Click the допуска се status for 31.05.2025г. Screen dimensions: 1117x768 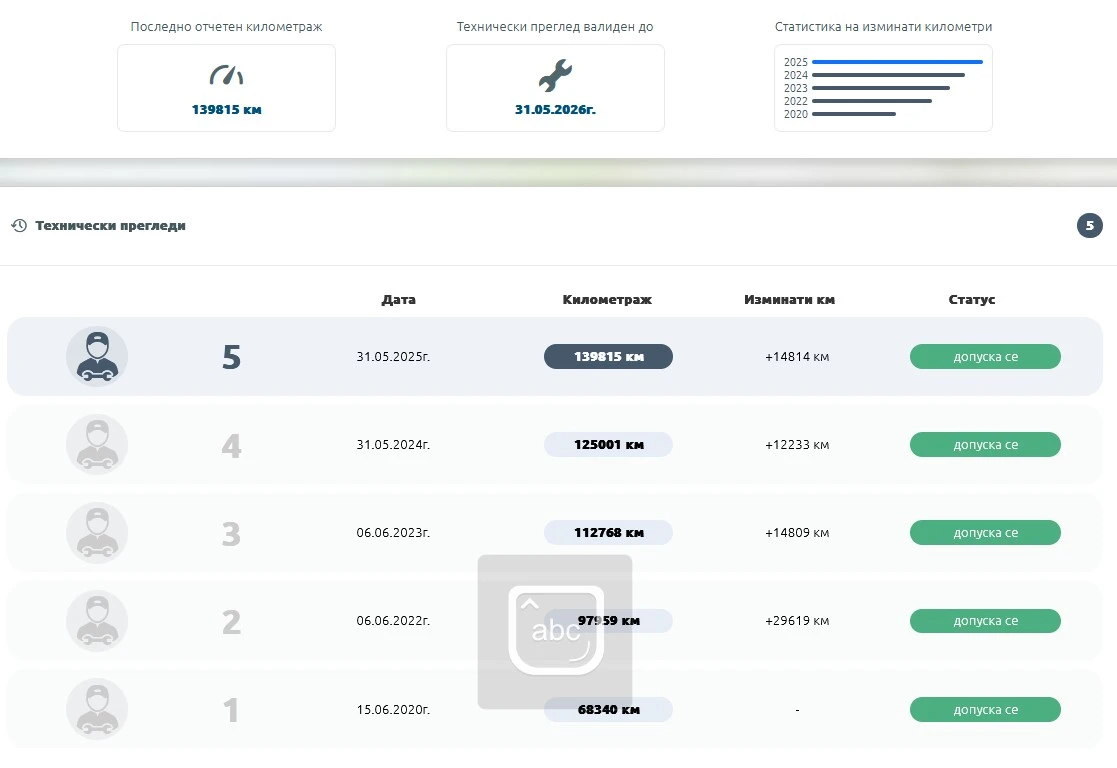[984, 357]
